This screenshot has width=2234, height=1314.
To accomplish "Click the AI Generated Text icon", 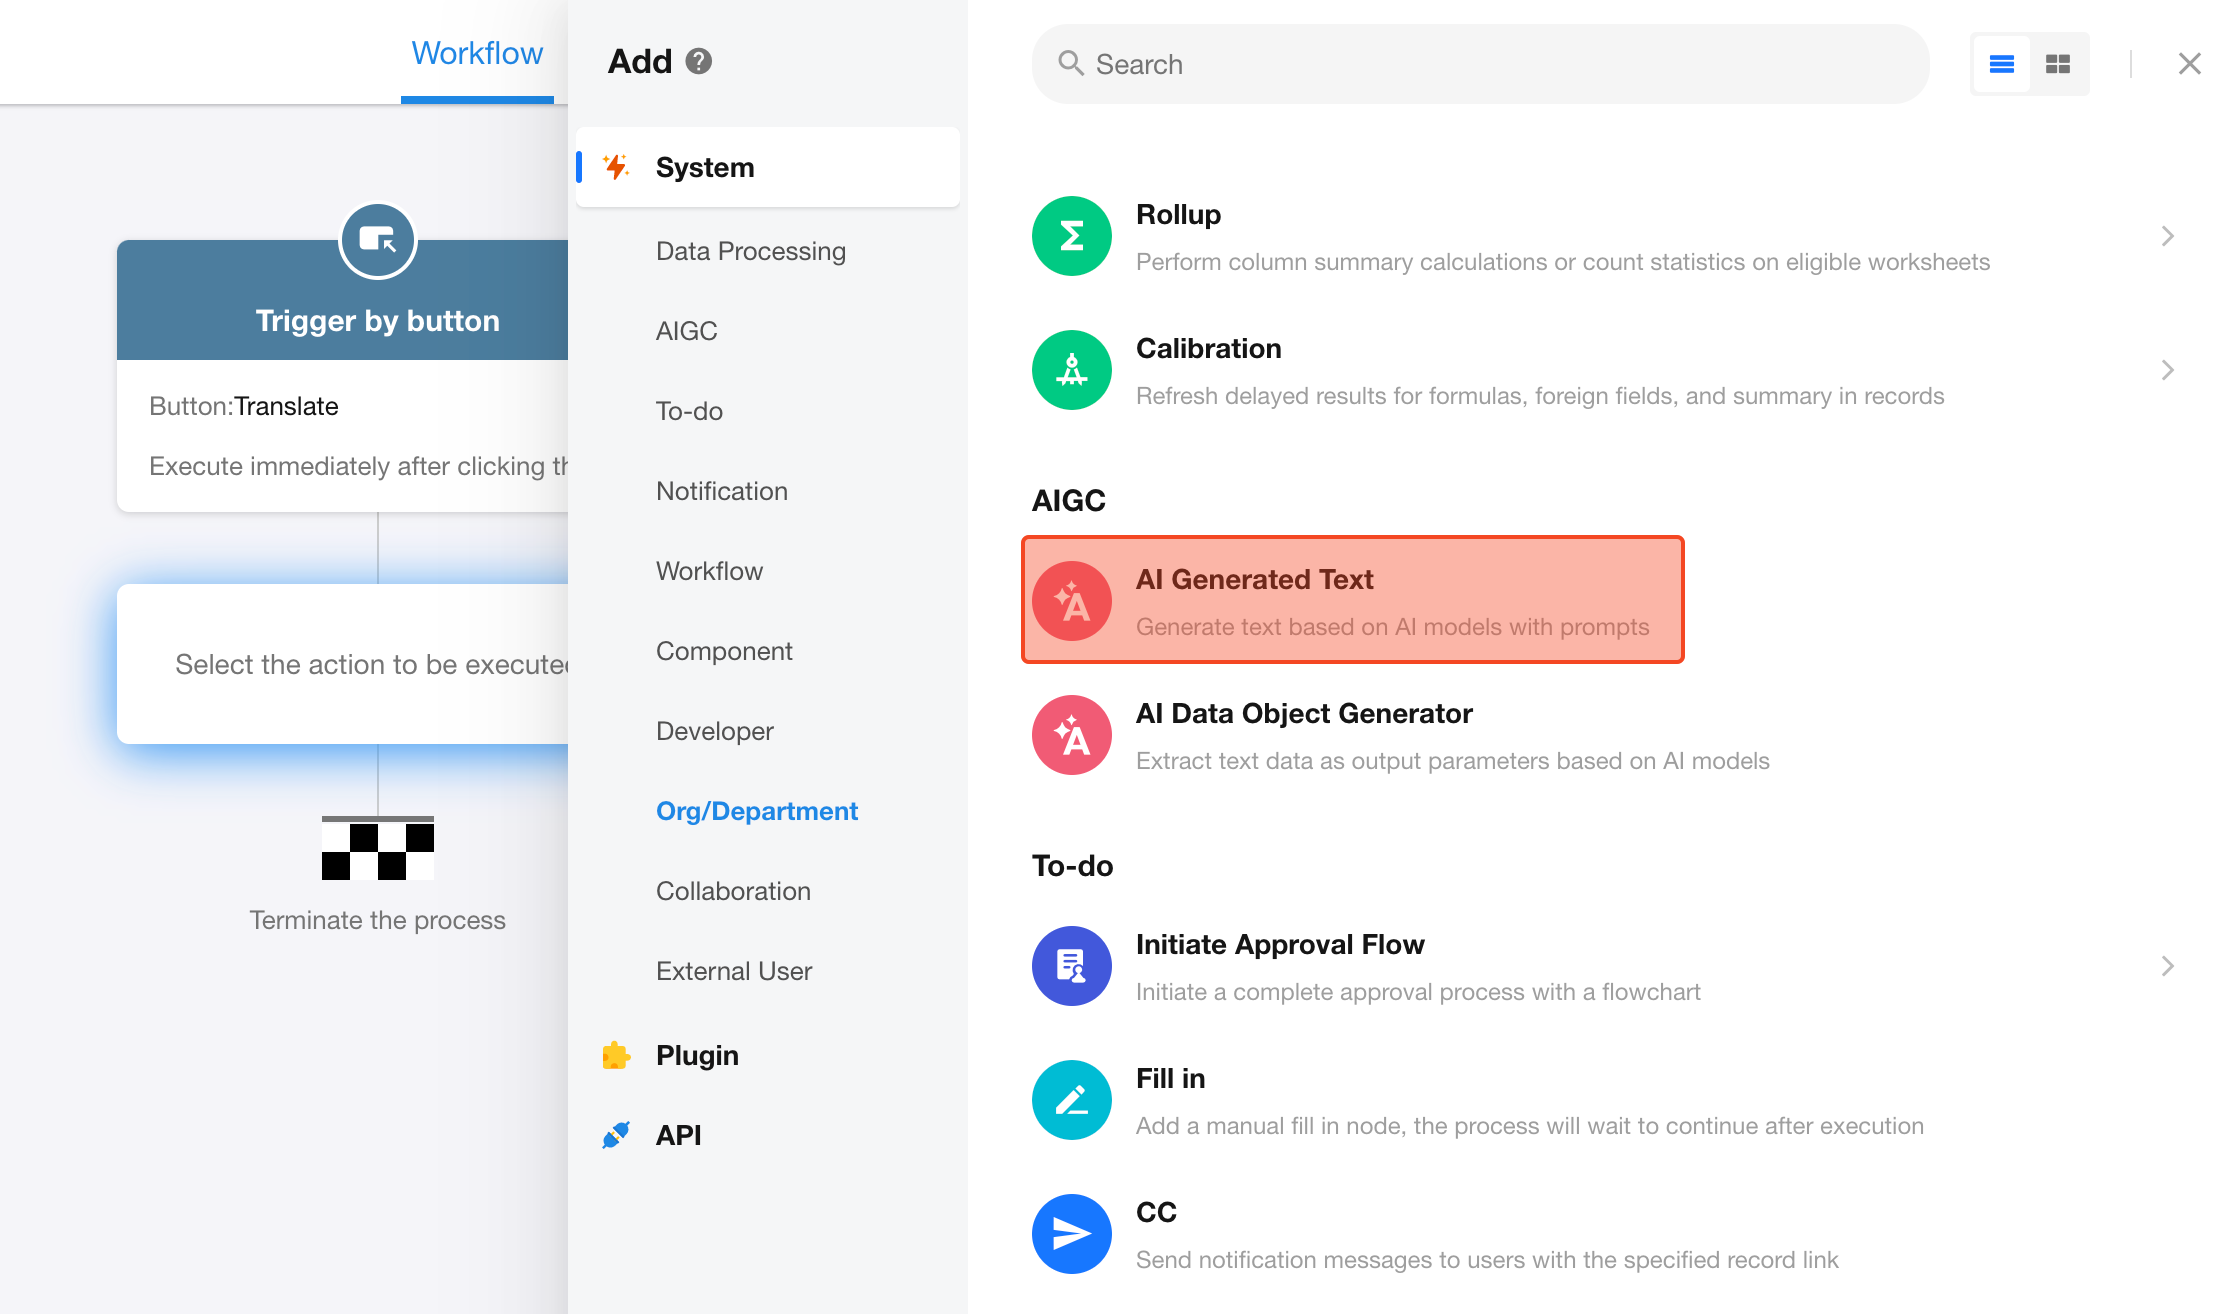I will [x=1071, y=601].
